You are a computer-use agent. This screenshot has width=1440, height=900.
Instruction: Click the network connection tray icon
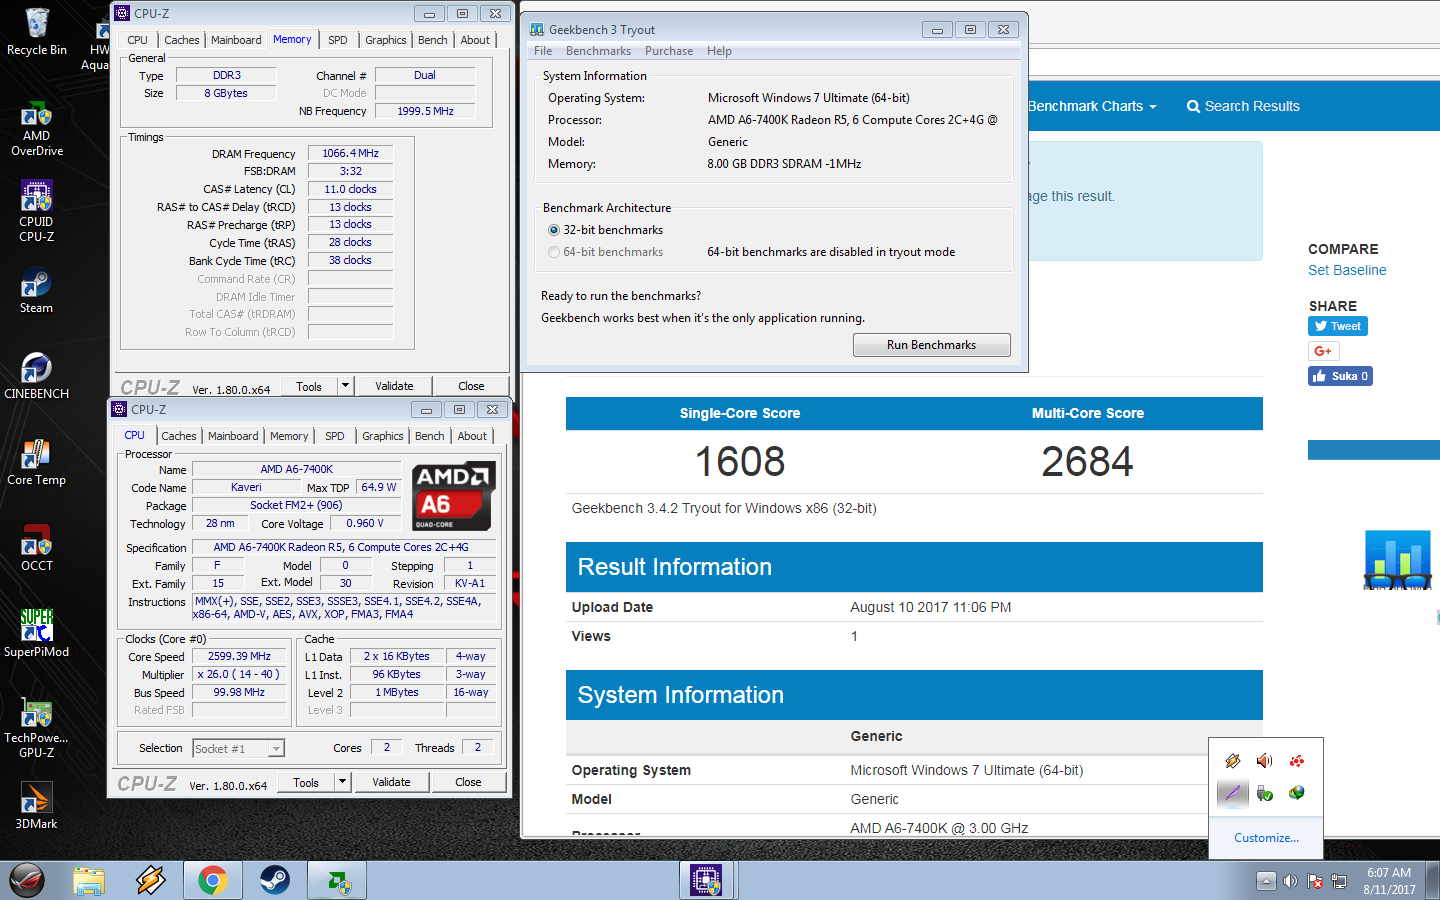pyautogui.click(x=1339, y=881)
